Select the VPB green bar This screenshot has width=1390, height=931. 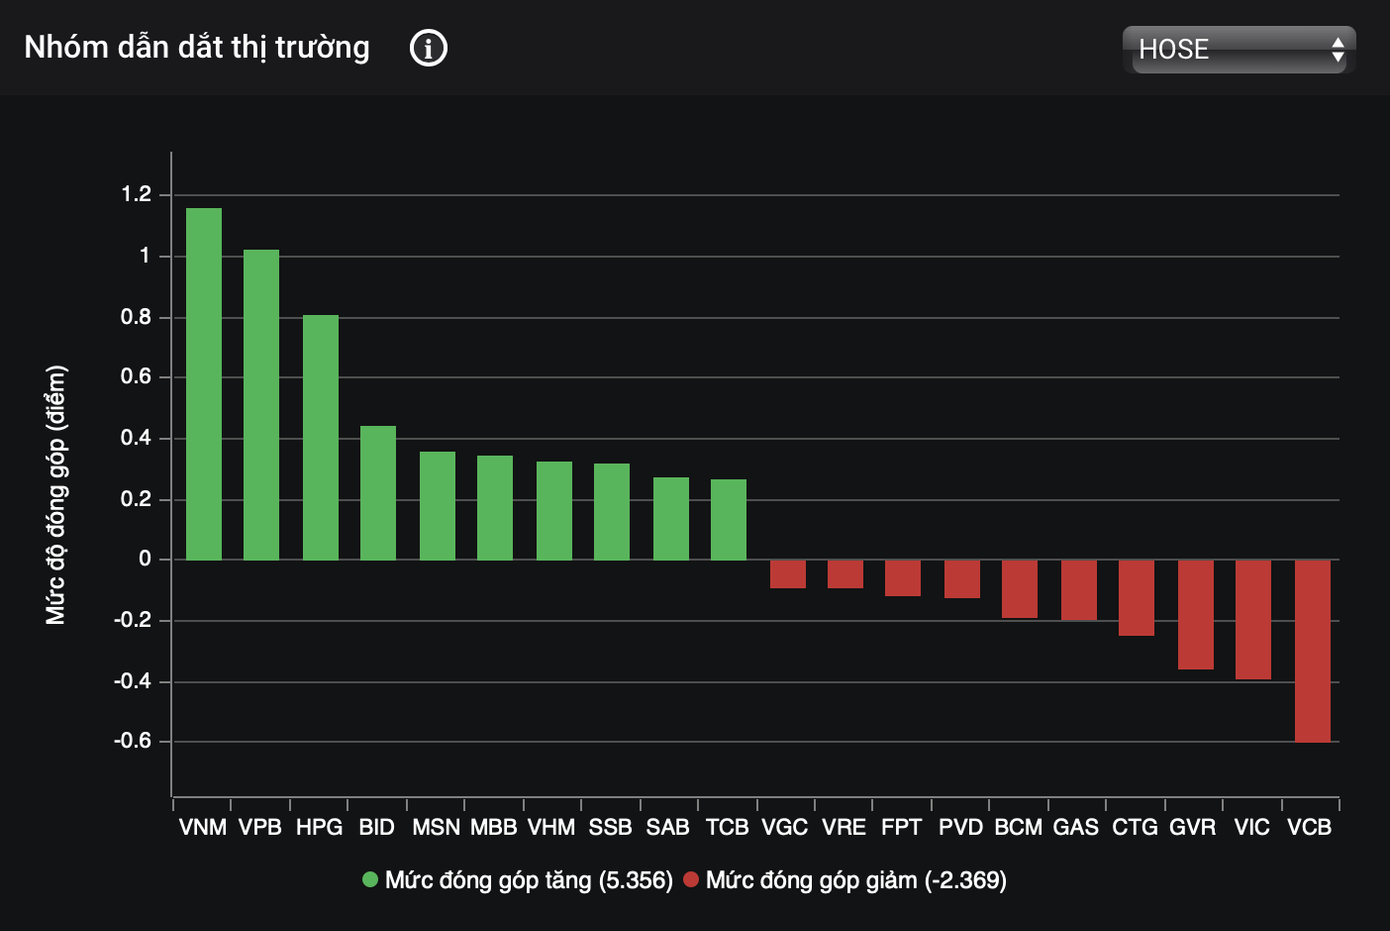pyautogui.click(x=261, y=405)
